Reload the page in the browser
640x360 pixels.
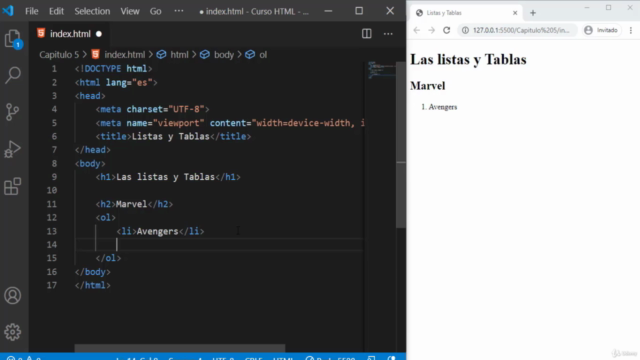pos(447,30)
